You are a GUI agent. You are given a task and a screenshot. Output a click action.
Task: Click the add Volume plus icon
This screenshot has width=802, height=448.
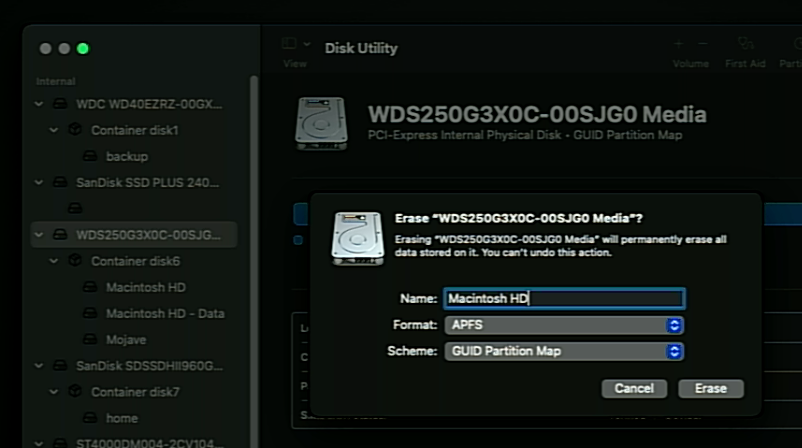(679, 44)
